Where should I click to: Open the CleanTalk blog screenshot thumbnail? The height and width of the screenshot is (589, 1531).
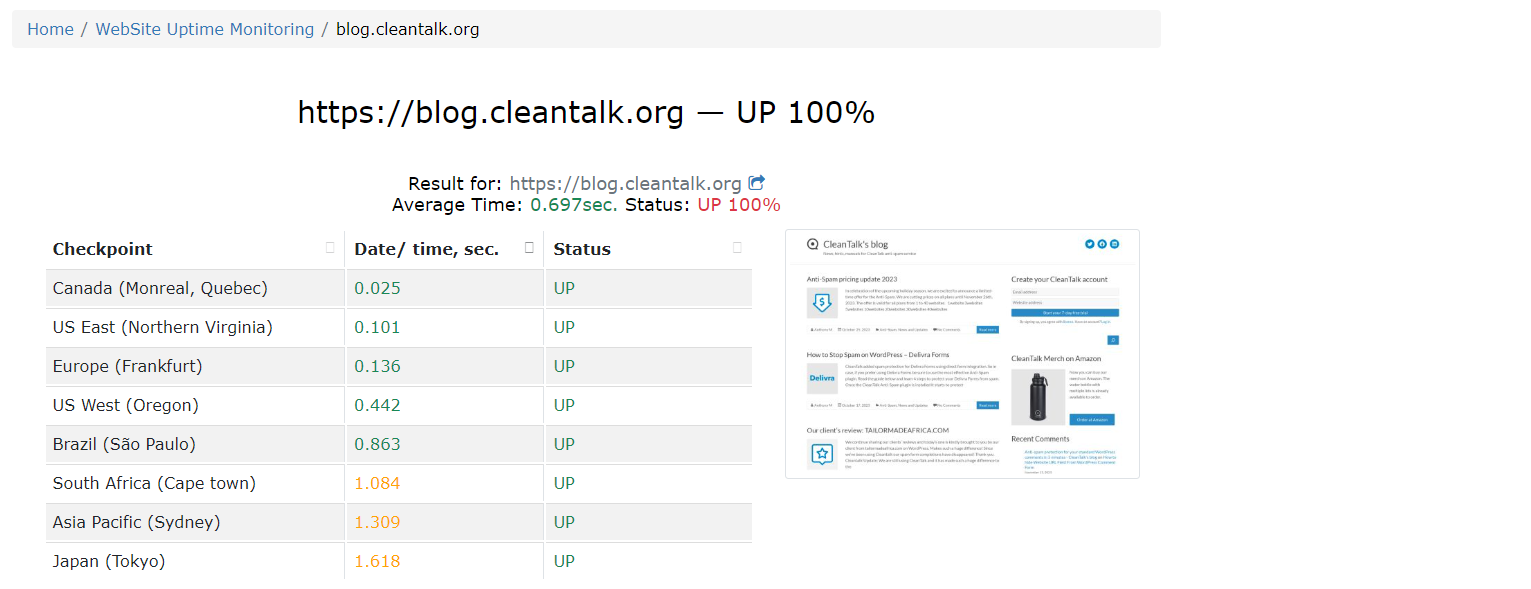962,354
